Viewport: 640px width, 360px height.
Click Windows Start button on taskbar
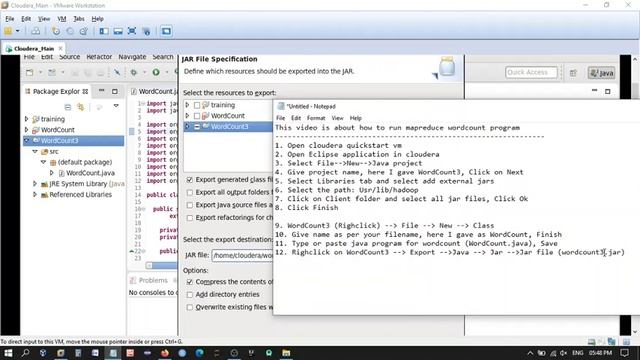[x=8, y=353]
